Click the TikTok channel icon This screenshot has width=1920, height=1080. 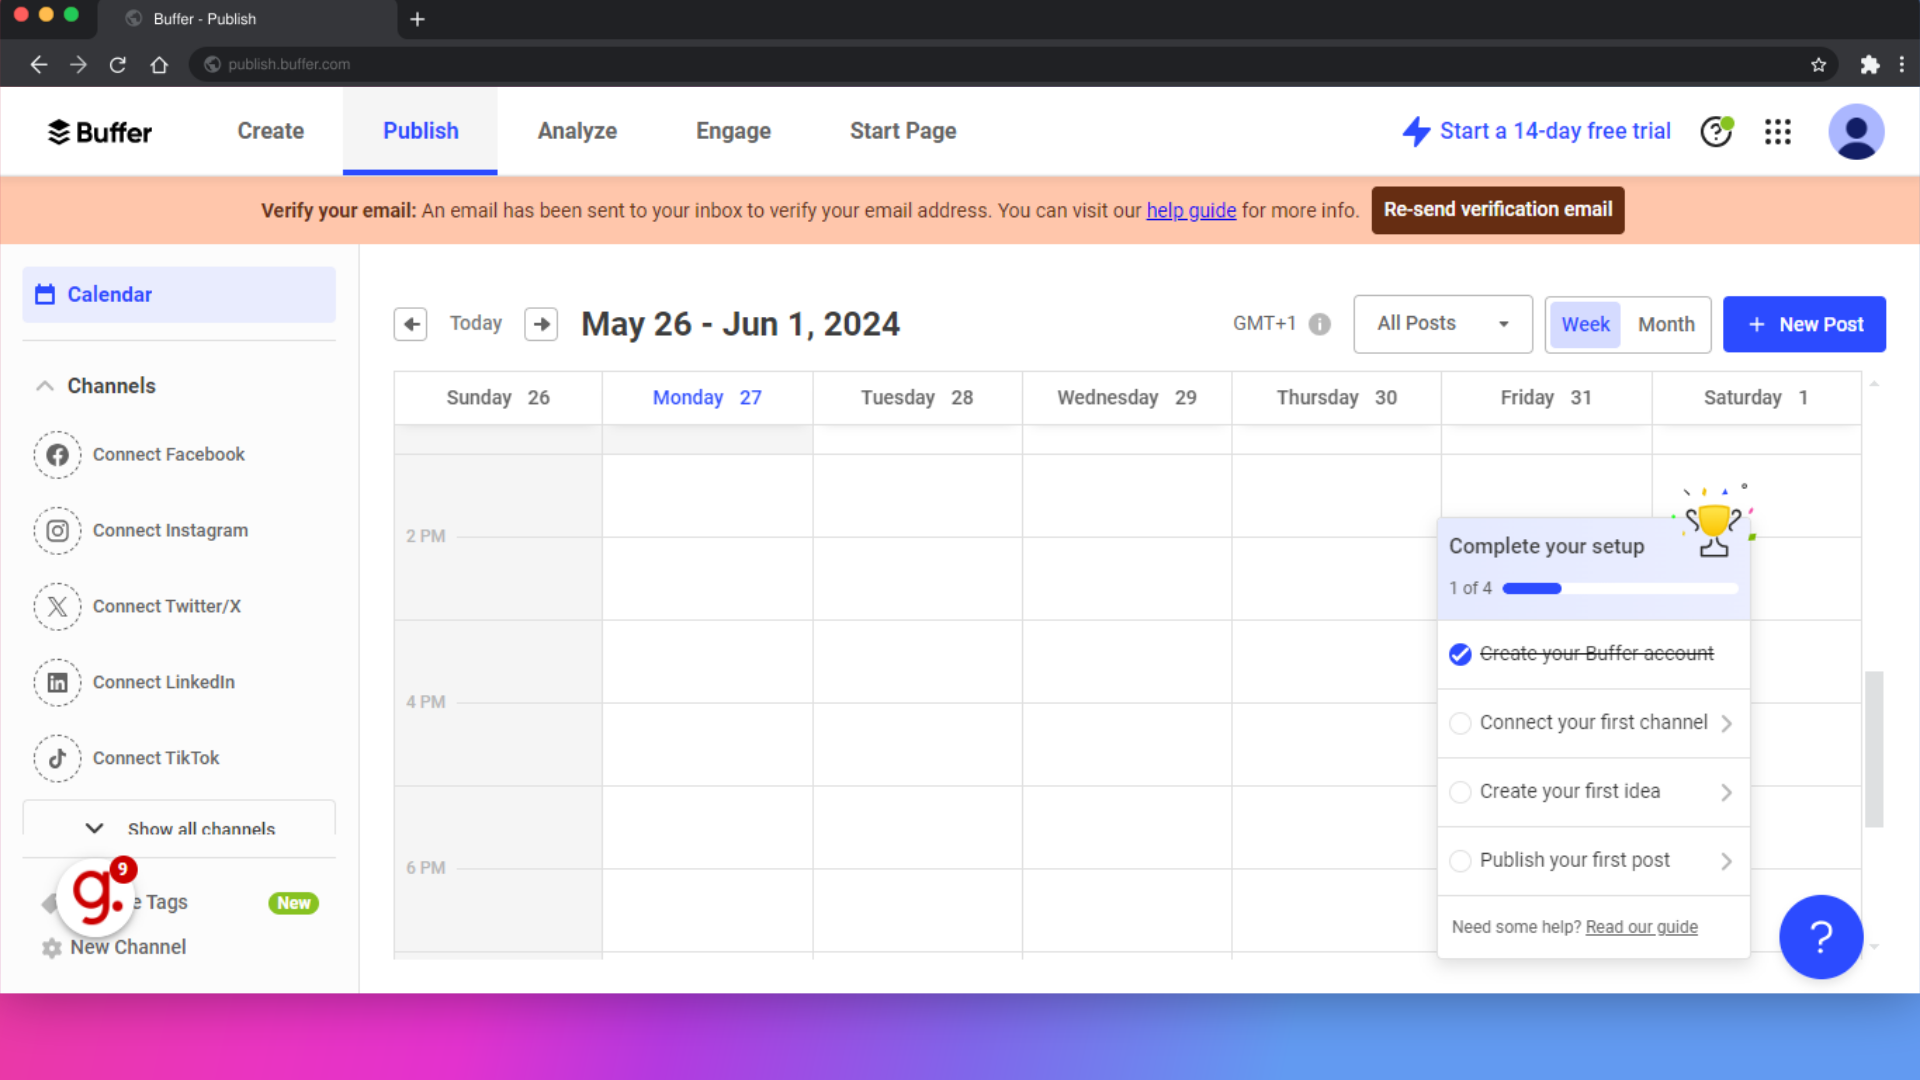click(58, 759)
